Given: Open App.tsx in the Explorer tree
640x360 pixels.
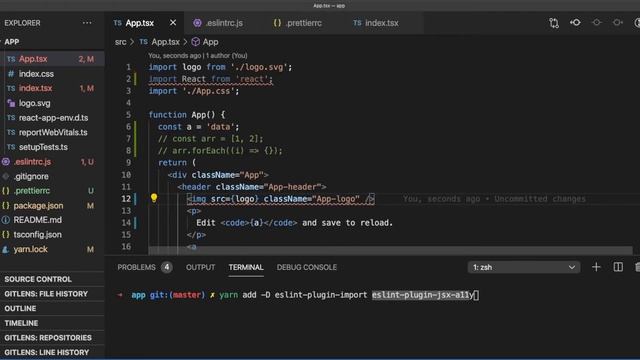Looking at the screenshot, I should (x=52, y=59).
